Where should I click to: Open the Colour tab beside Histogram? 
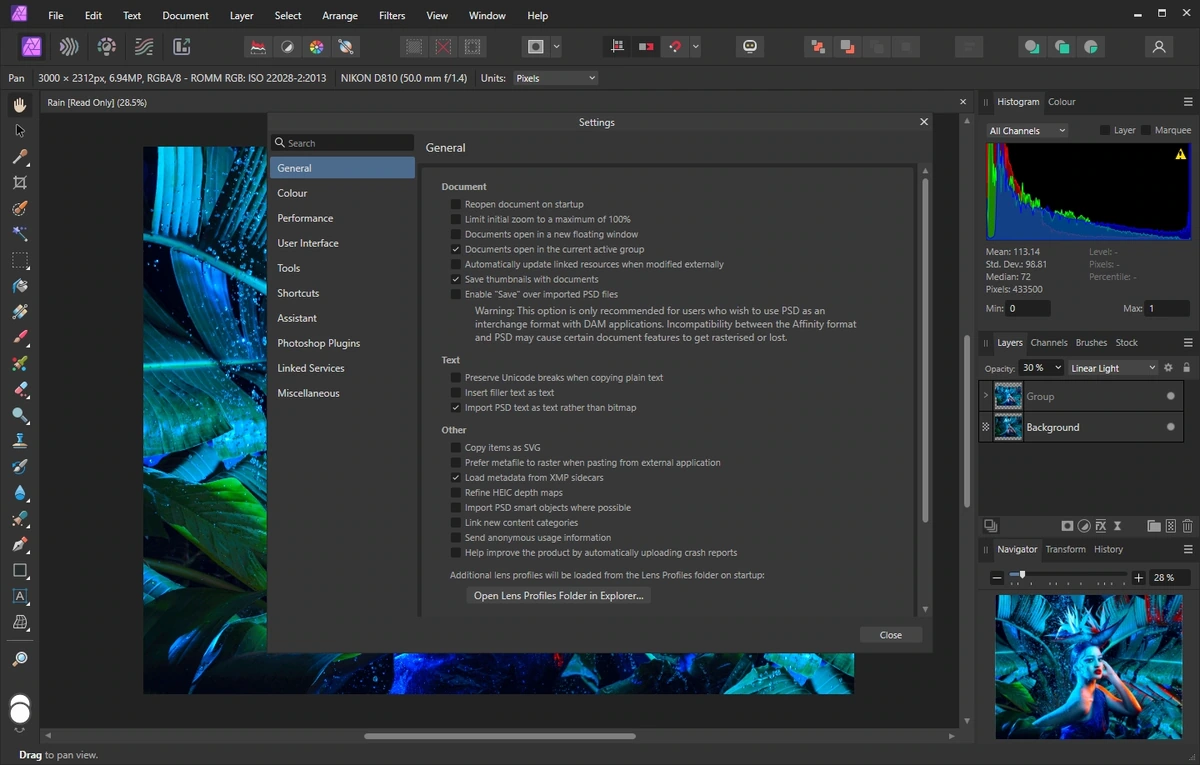(1061, 101)
